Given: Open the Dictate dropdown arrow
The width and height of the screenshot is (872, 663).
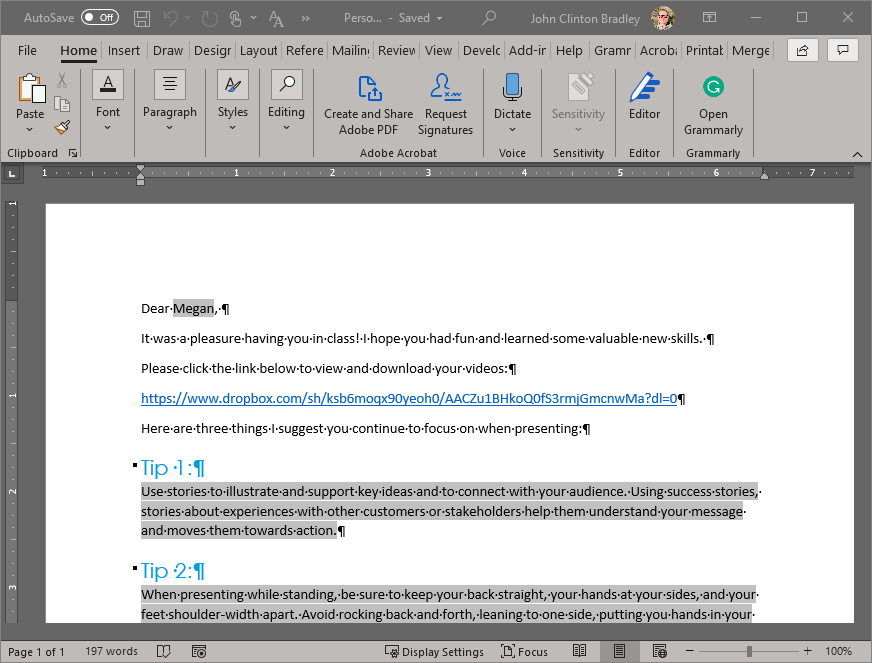Looking at the screenshot, I should point(512,130).
